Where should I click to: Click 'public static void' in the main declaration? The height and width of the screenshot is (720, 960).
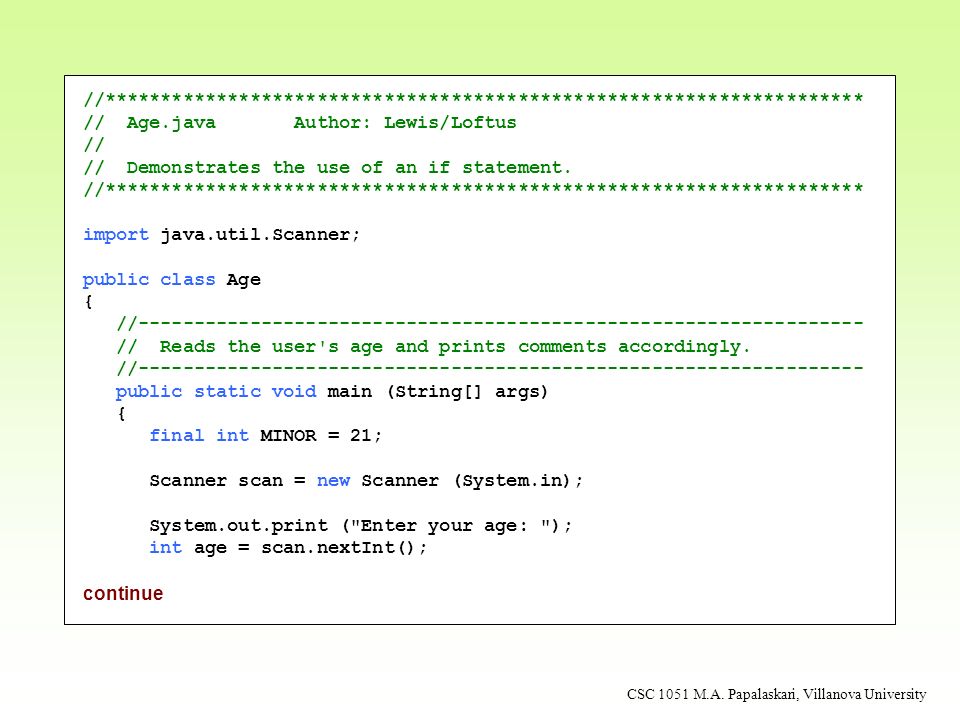(216, 392)
